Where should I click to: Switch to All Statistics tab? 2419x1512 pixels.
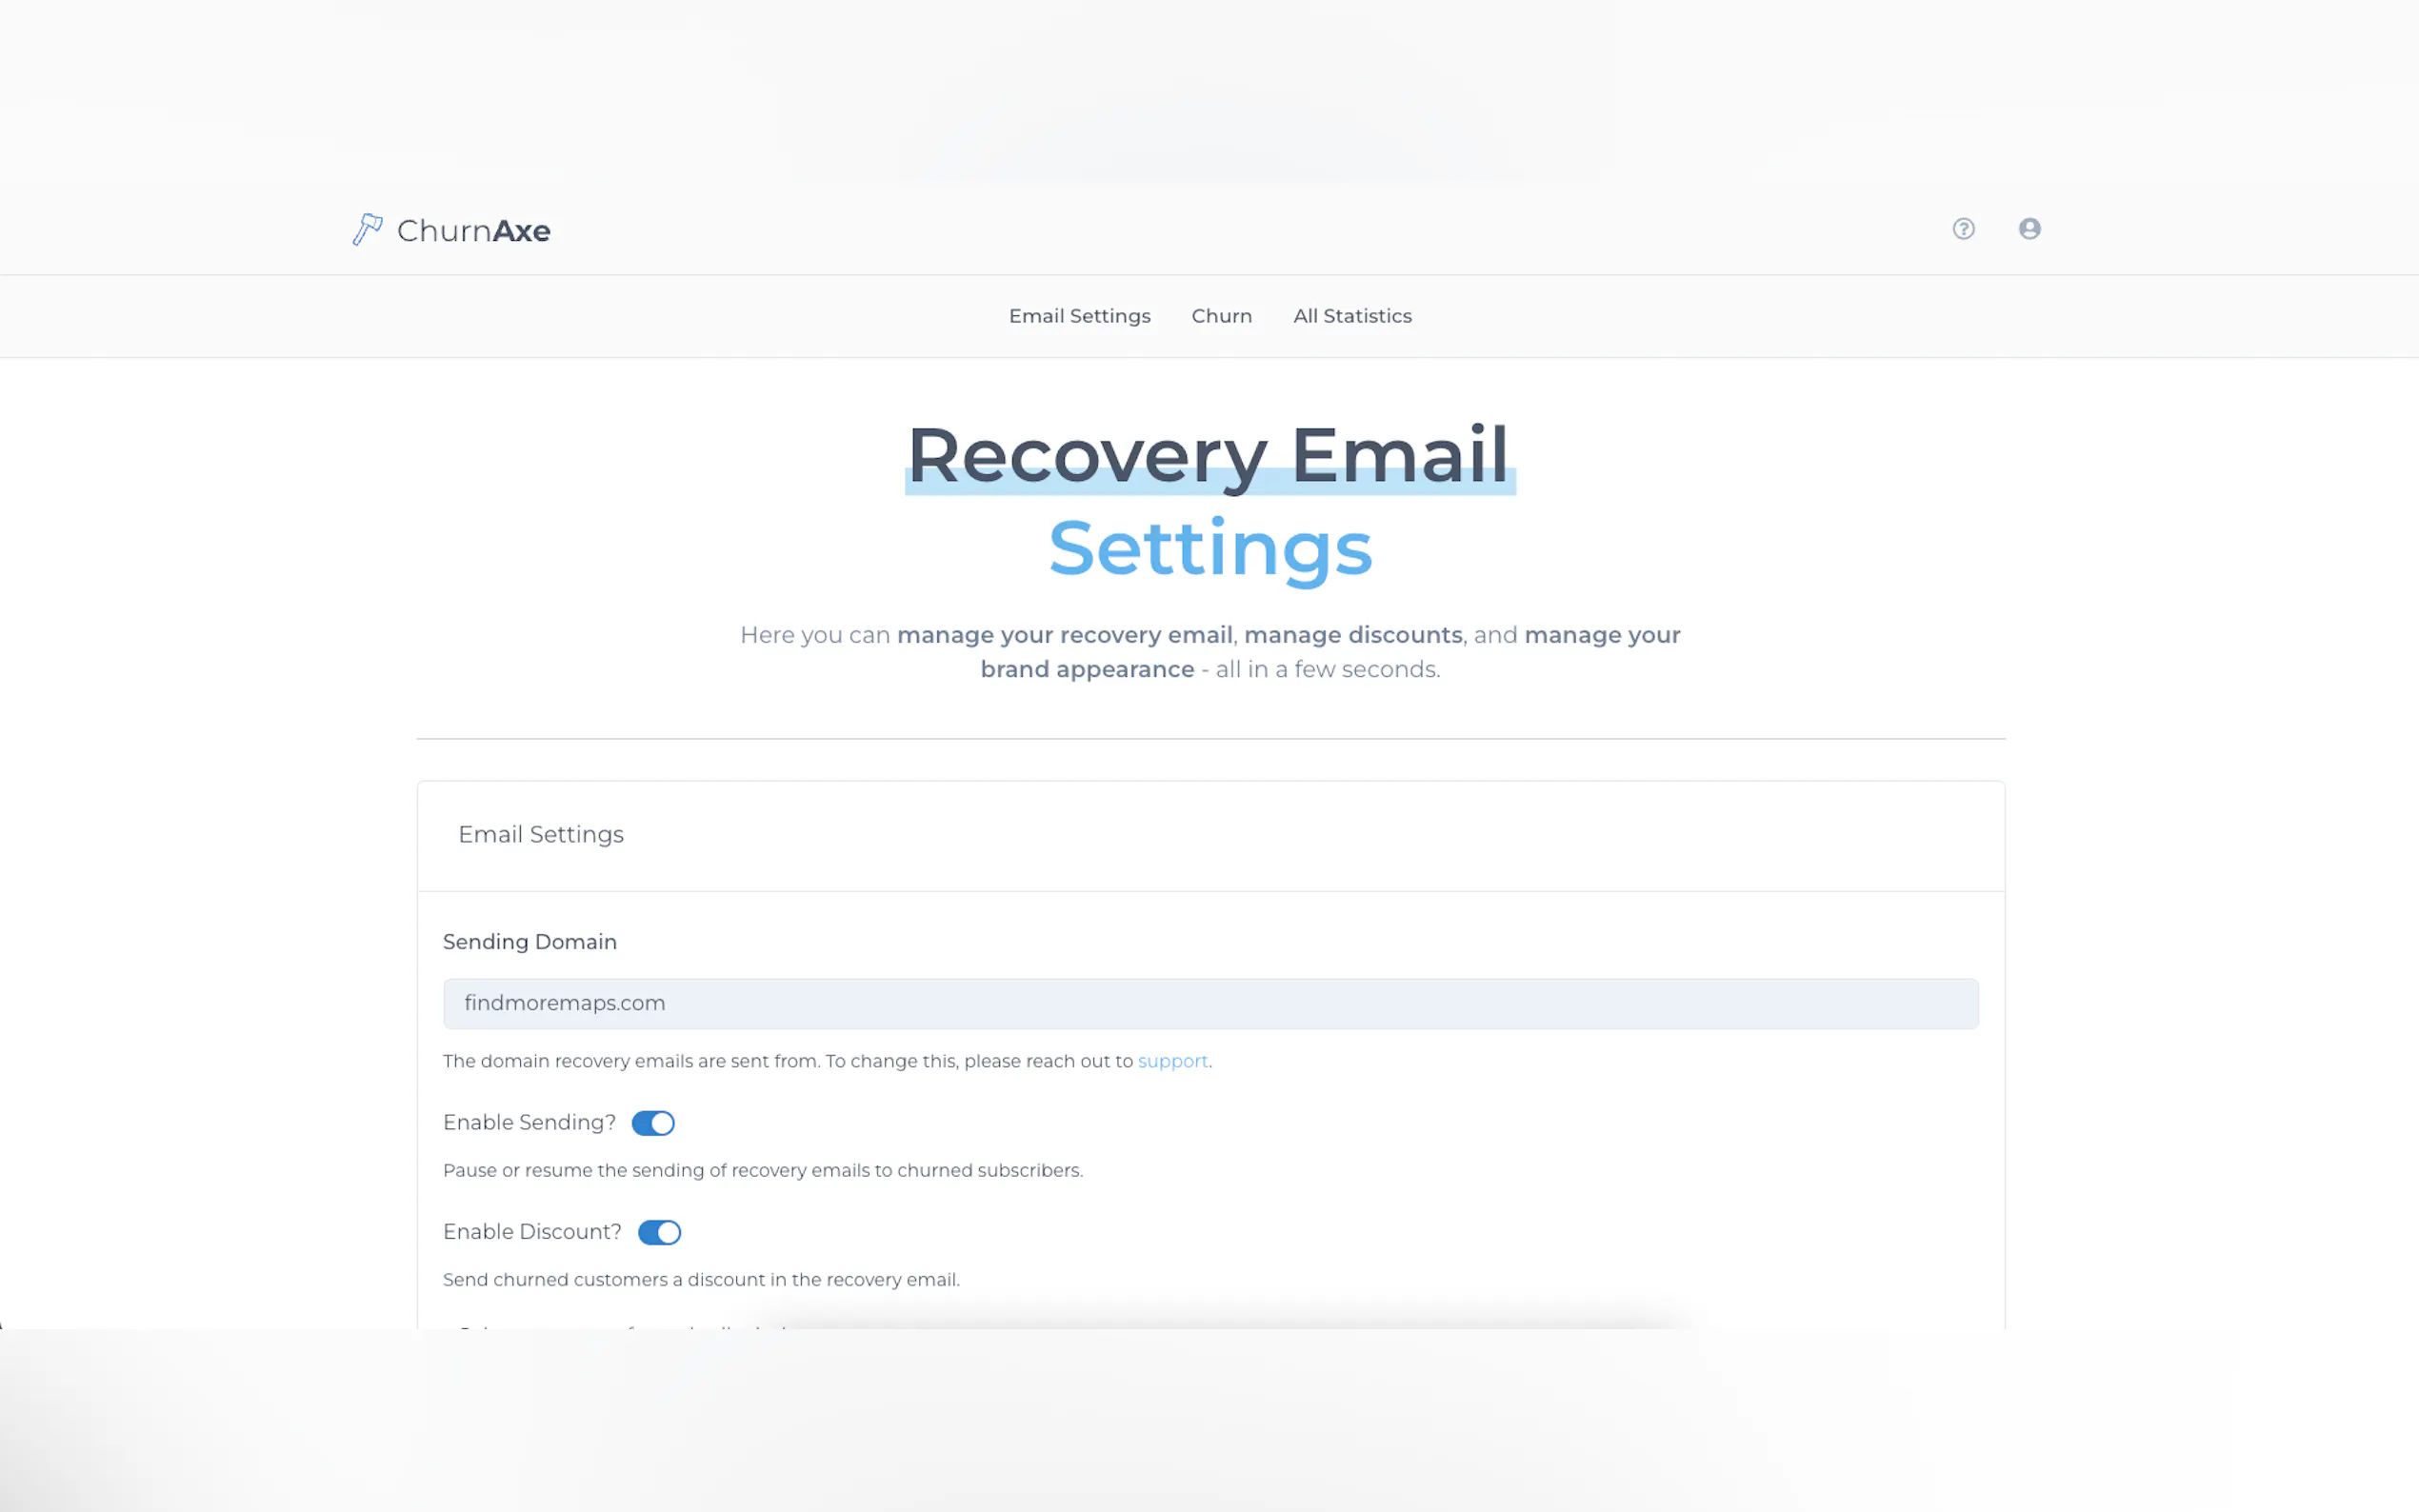pos(1352,316)
